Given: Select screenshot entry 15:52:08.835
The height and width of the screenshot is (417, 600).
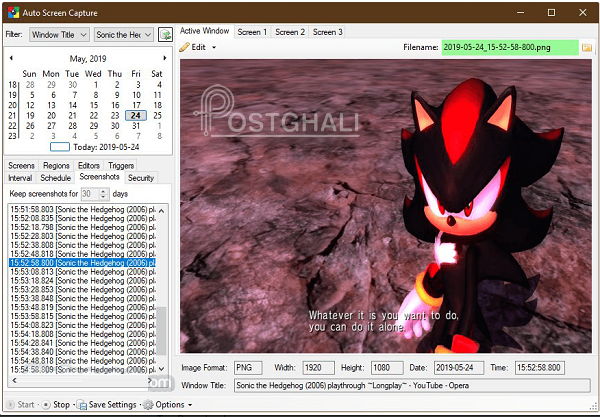Looking at the screenshot, I should (x=82, y=218).
